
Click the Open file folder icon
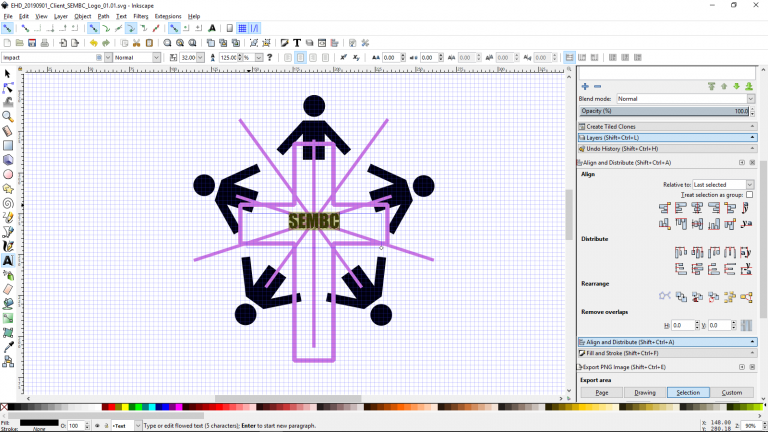[x=20, y=43]
